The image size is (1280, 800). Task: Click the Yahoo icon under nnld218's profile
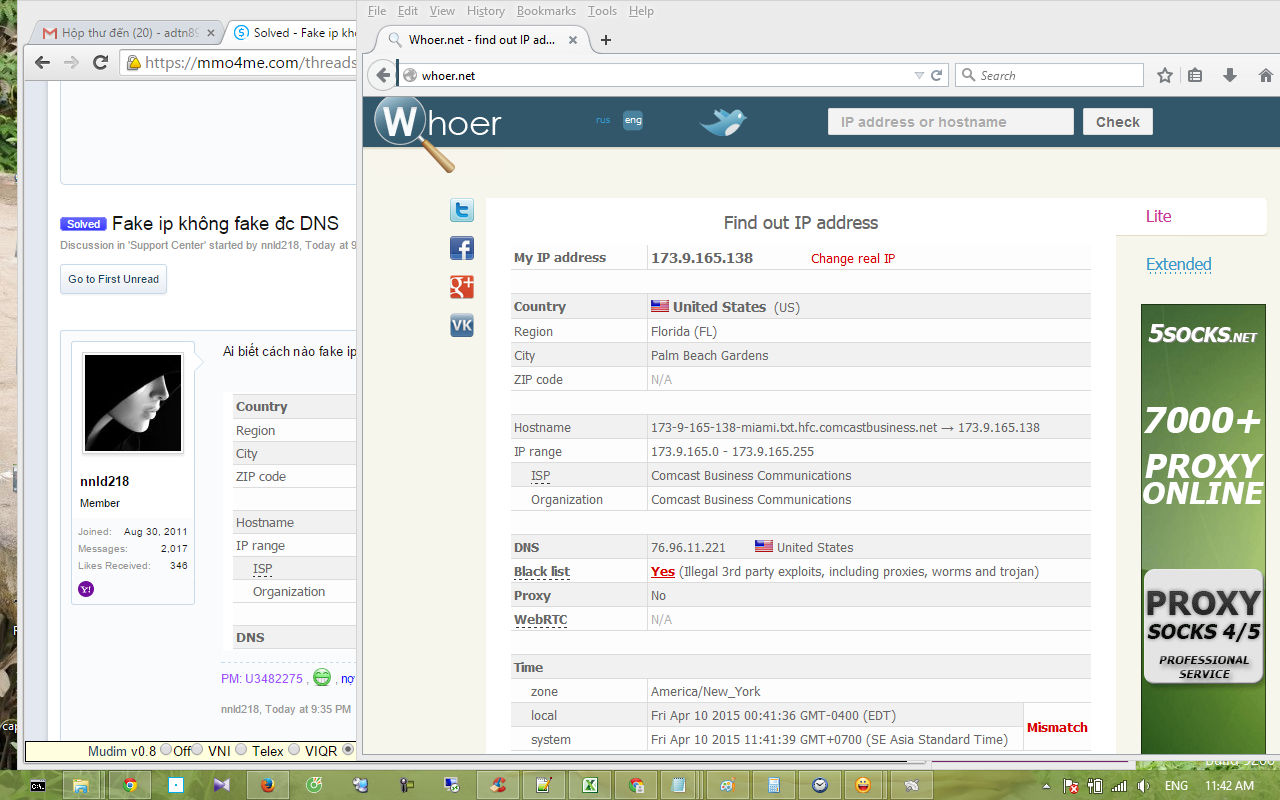pyautogui.click(x=86, y=589)
